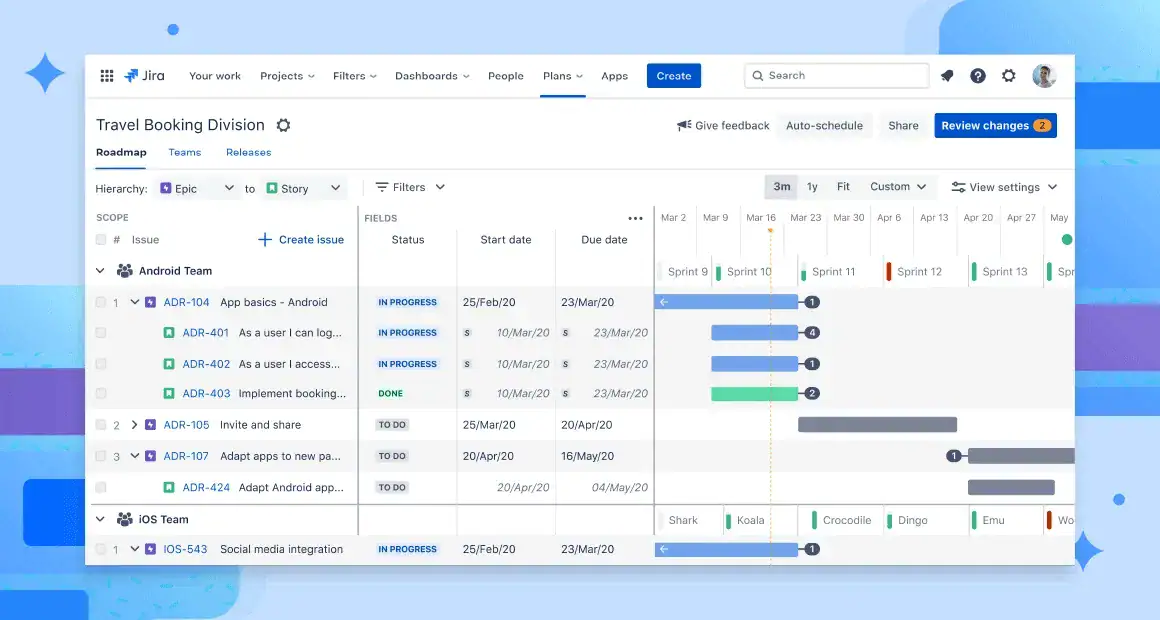Tick the checkbox for ADR-104
The image size is (1160, 620).
[x=101, y=302]
